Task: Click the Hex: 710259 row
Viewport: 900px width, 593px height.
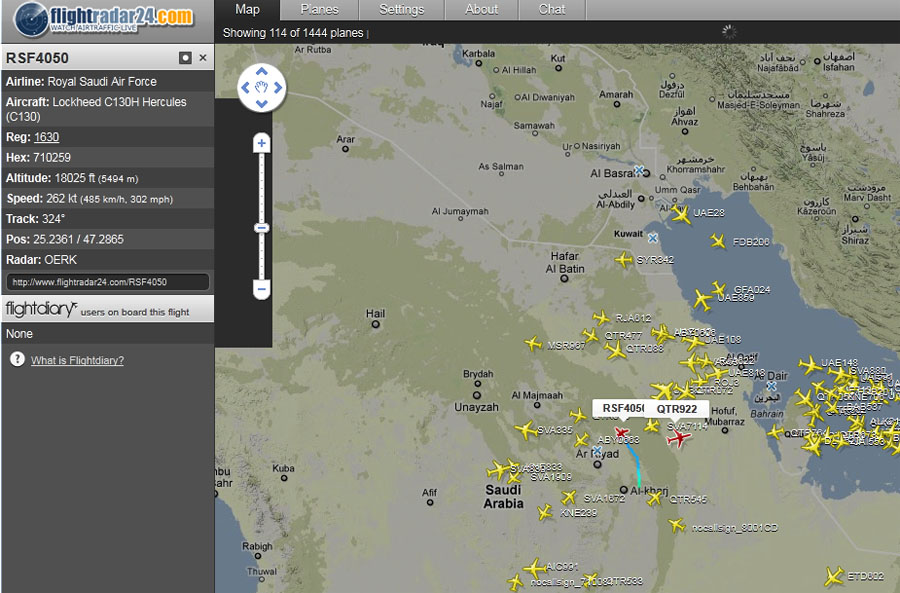Action: [x=108, y=157]
